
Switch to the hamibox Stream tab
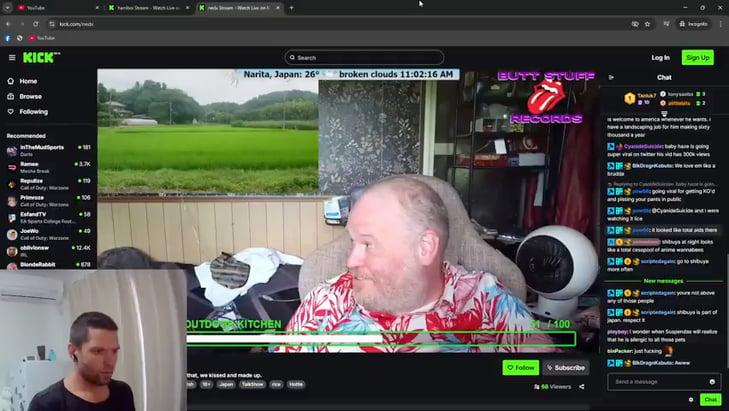click(148, 8)
